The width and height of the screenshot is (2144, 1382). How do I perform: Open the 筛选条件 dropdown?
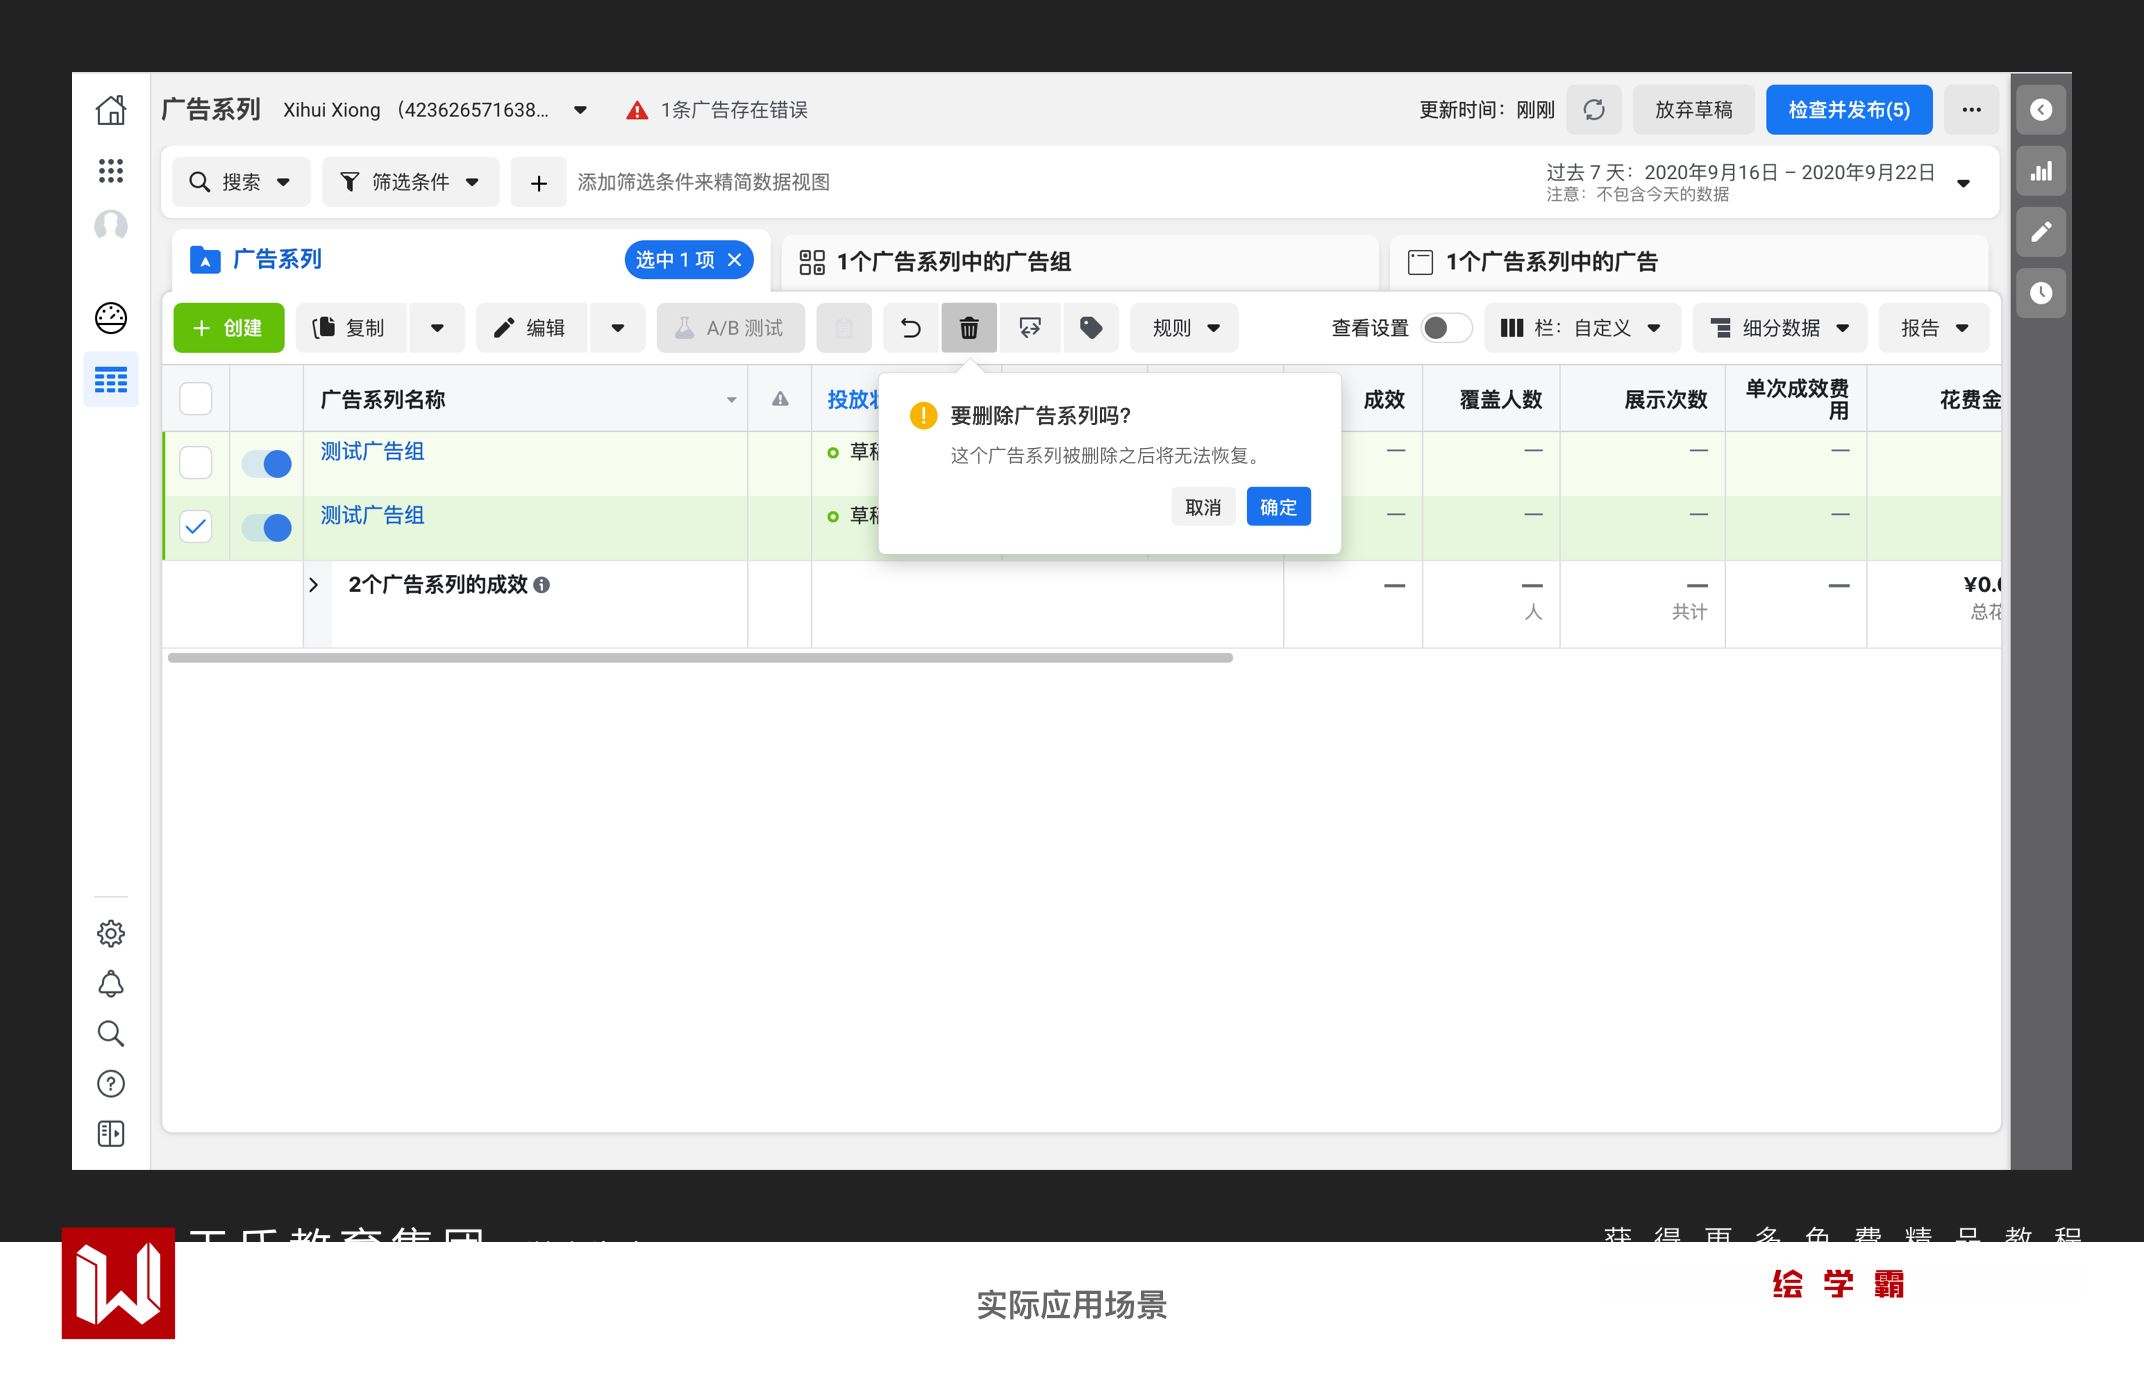(410, 182)
